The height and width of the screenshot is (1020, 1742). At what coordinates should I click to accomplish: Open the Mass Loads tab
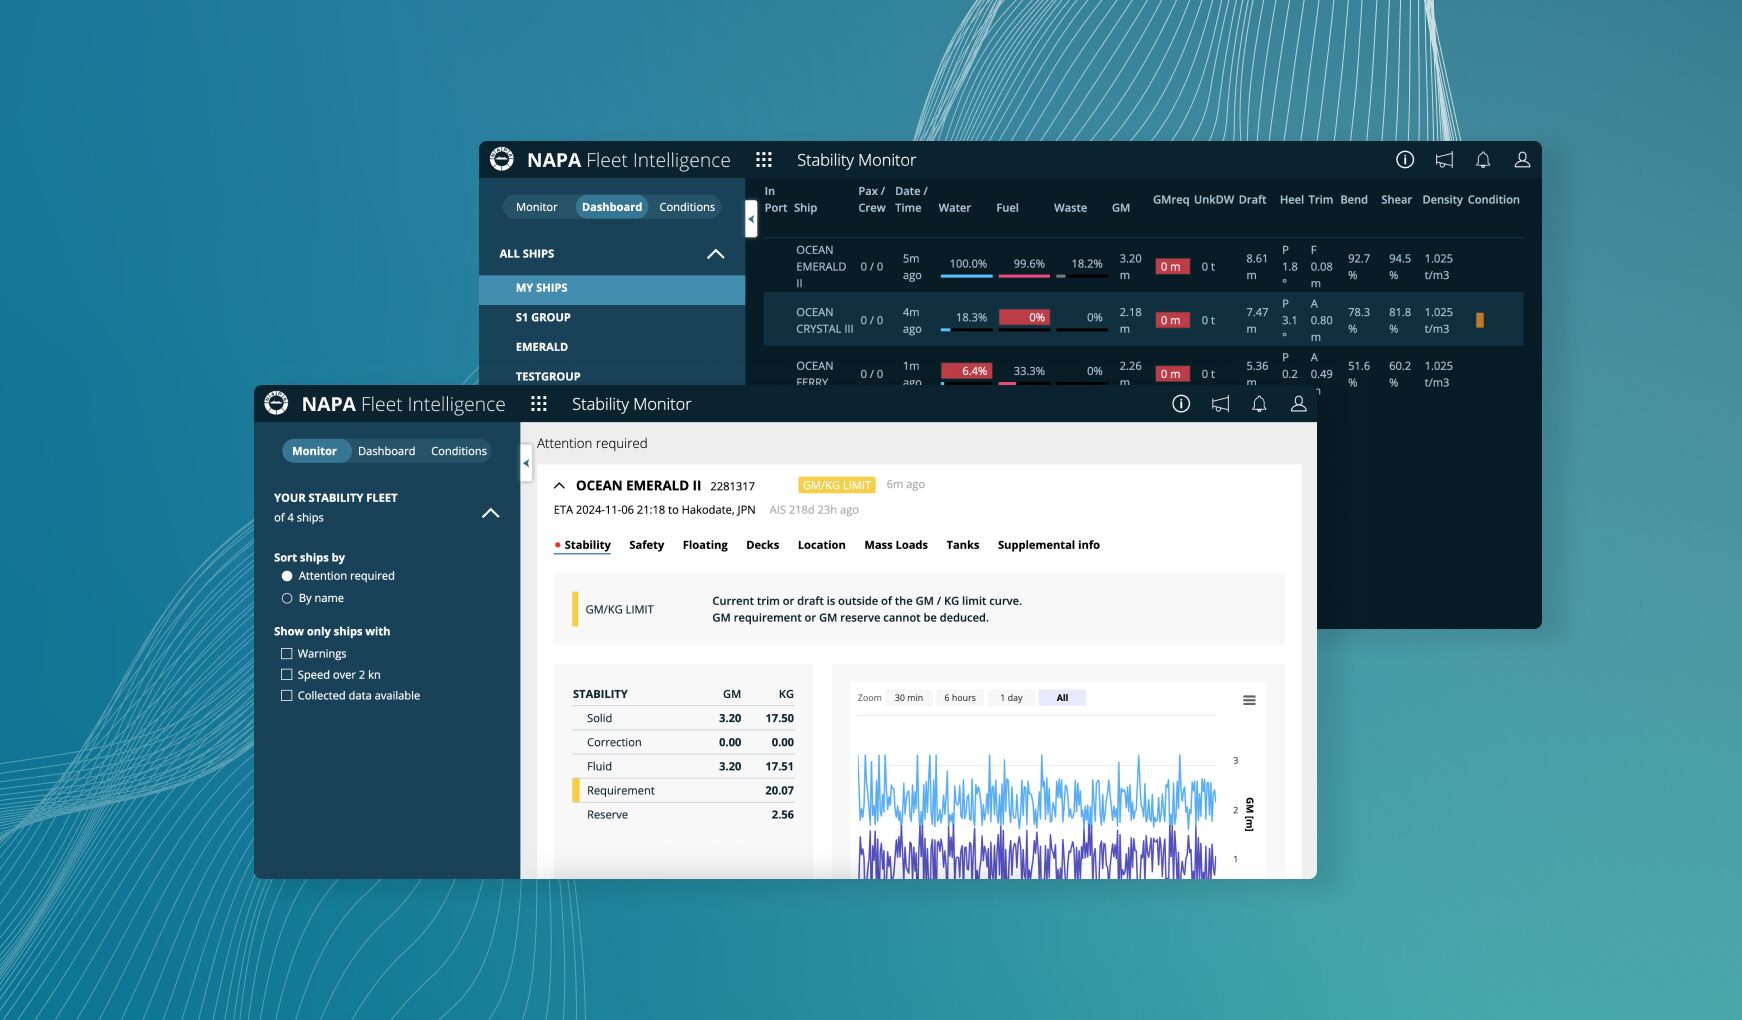[x=895, y=545]
